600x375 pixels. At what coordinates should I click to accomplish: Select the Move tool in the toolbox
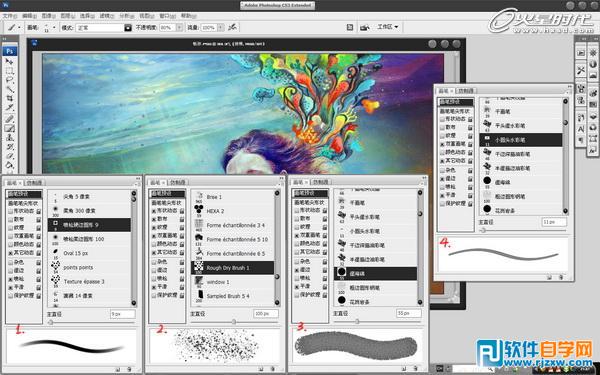click(x=10, y=62)
